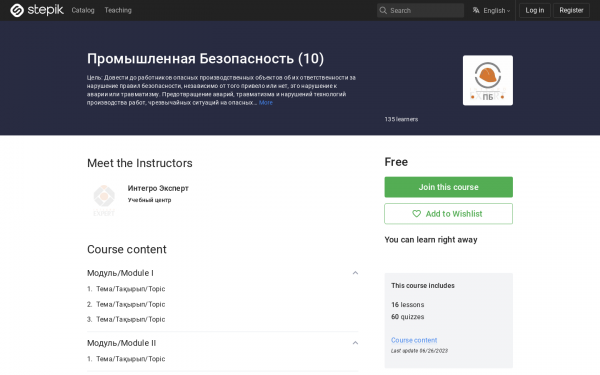Open the Catalog menu
The height and width of the screenshot is (375, 600).
(x=83, y=10)
